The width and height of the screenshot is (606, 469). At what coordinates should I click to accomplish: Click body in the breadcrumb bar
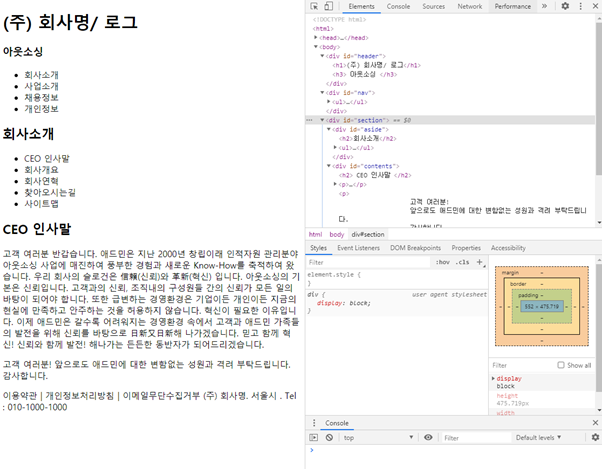click(337, 234)
